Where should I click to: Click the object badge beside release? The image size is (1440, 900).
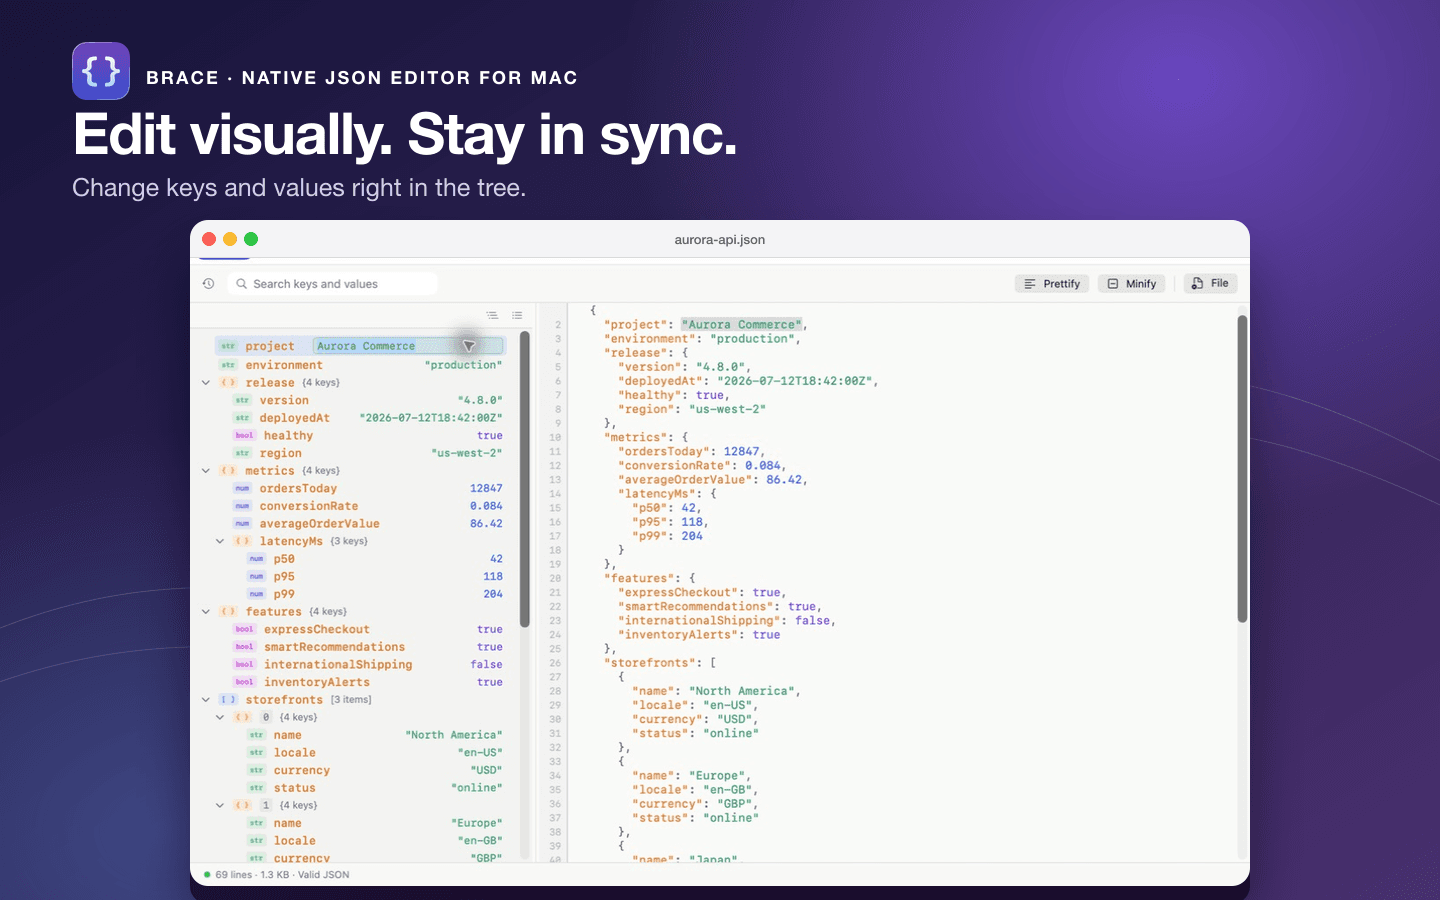point(228,383)
